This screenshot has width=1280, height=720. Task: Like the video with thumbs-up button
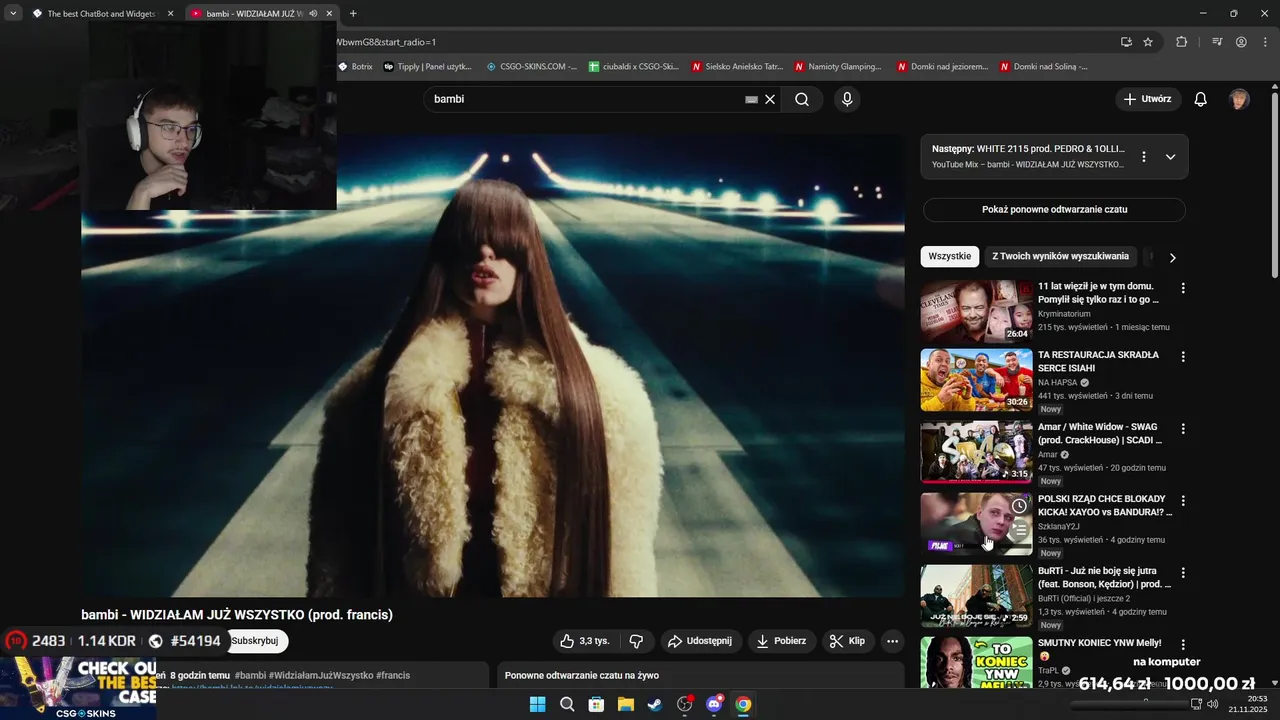(x=585, y=641)
